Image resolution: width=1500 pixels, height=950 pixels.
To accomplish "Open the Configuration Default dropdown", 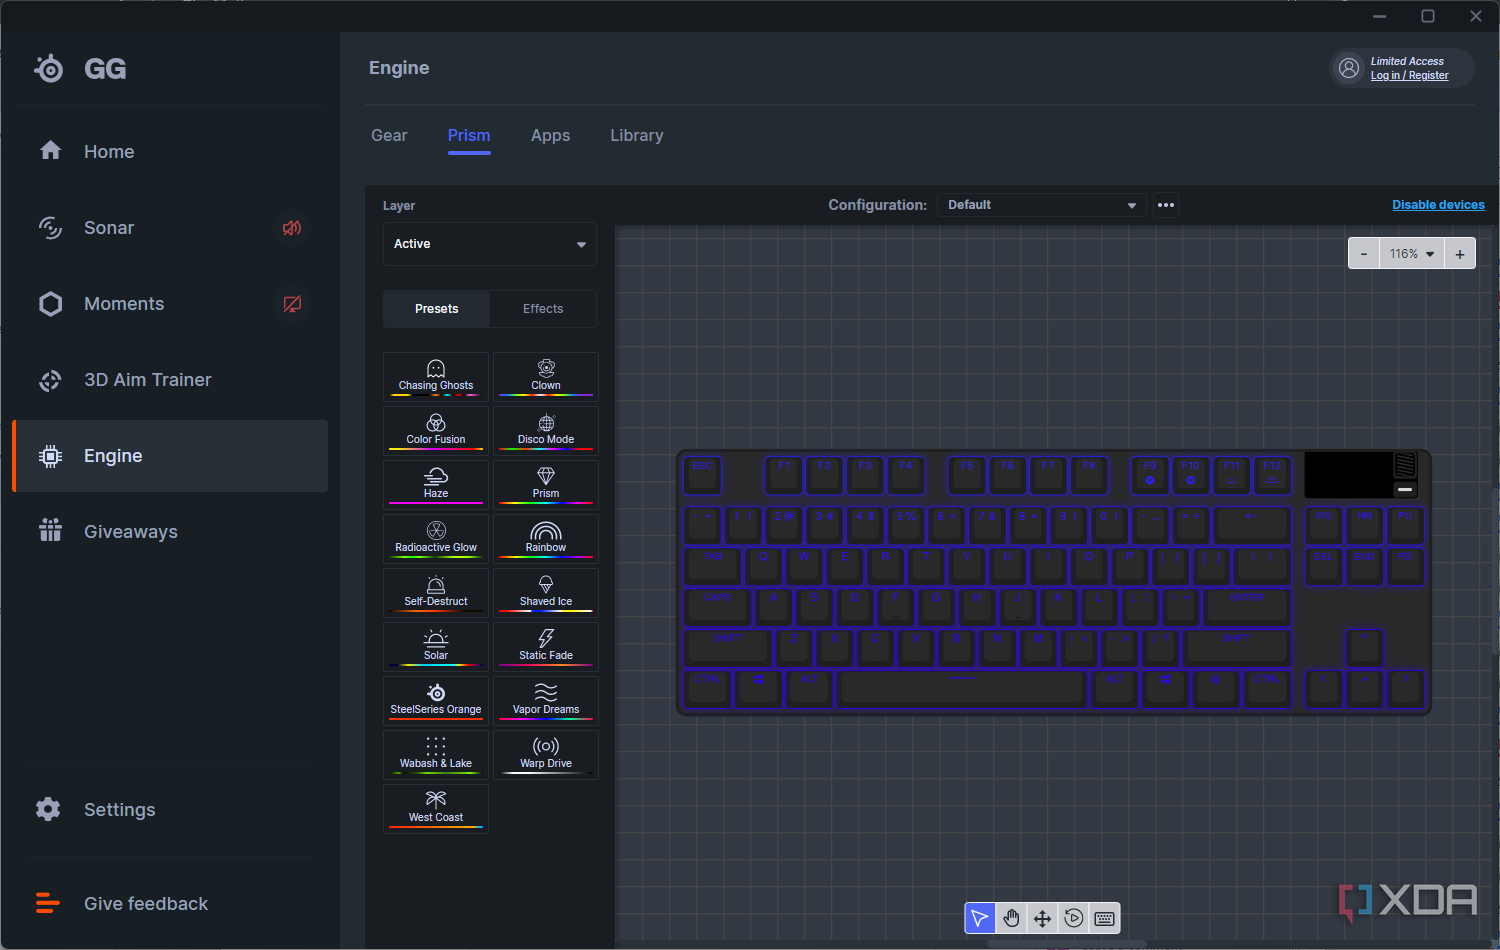I will point(1042,205).
